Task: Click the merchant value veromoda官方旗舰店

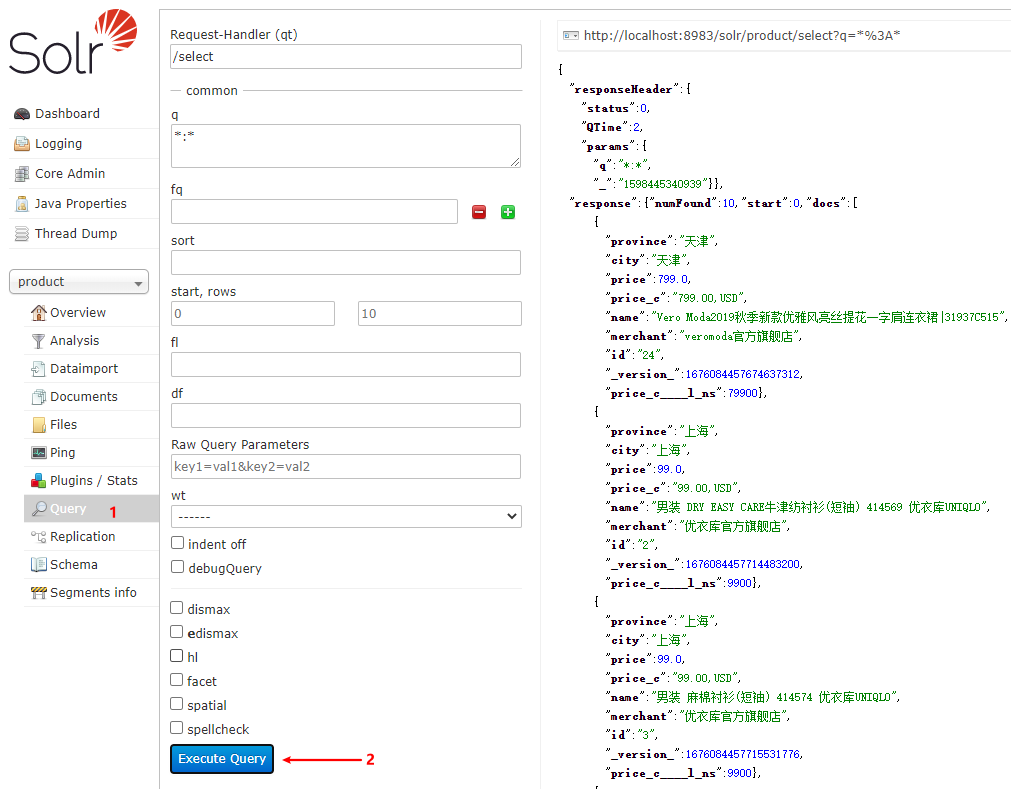Action: click(740, 336)
